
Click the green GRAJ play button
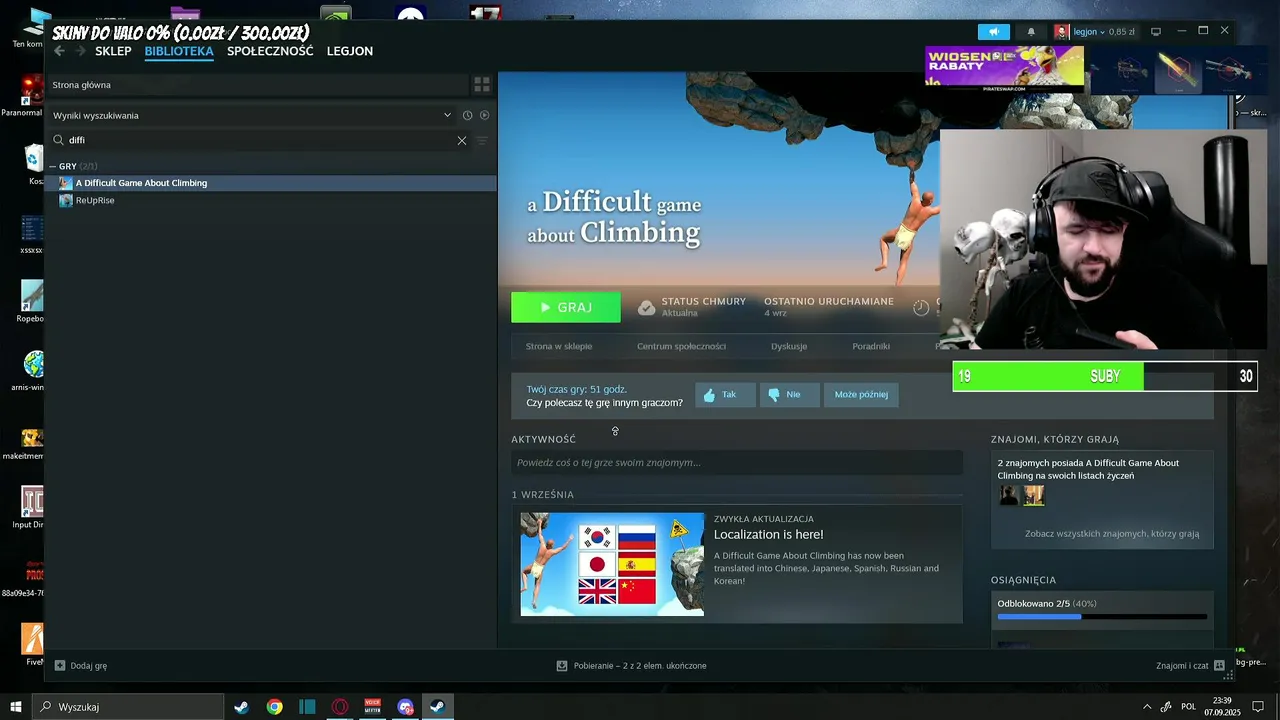point(566,307)
